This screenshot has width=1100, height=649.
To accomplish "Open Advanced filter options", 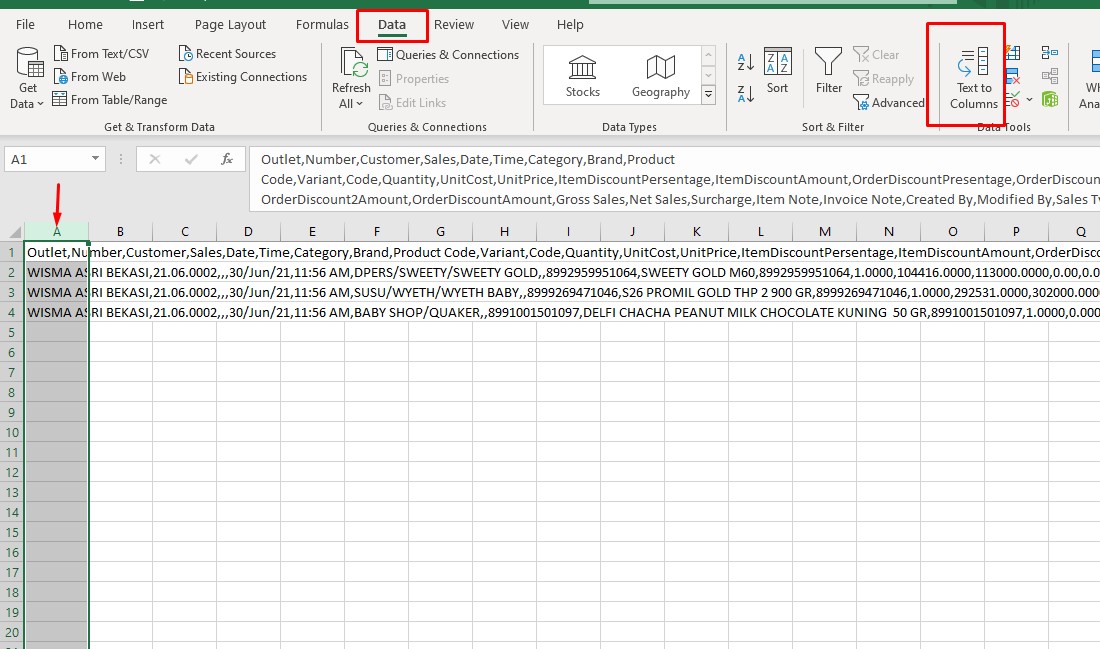I will [889, 102].
